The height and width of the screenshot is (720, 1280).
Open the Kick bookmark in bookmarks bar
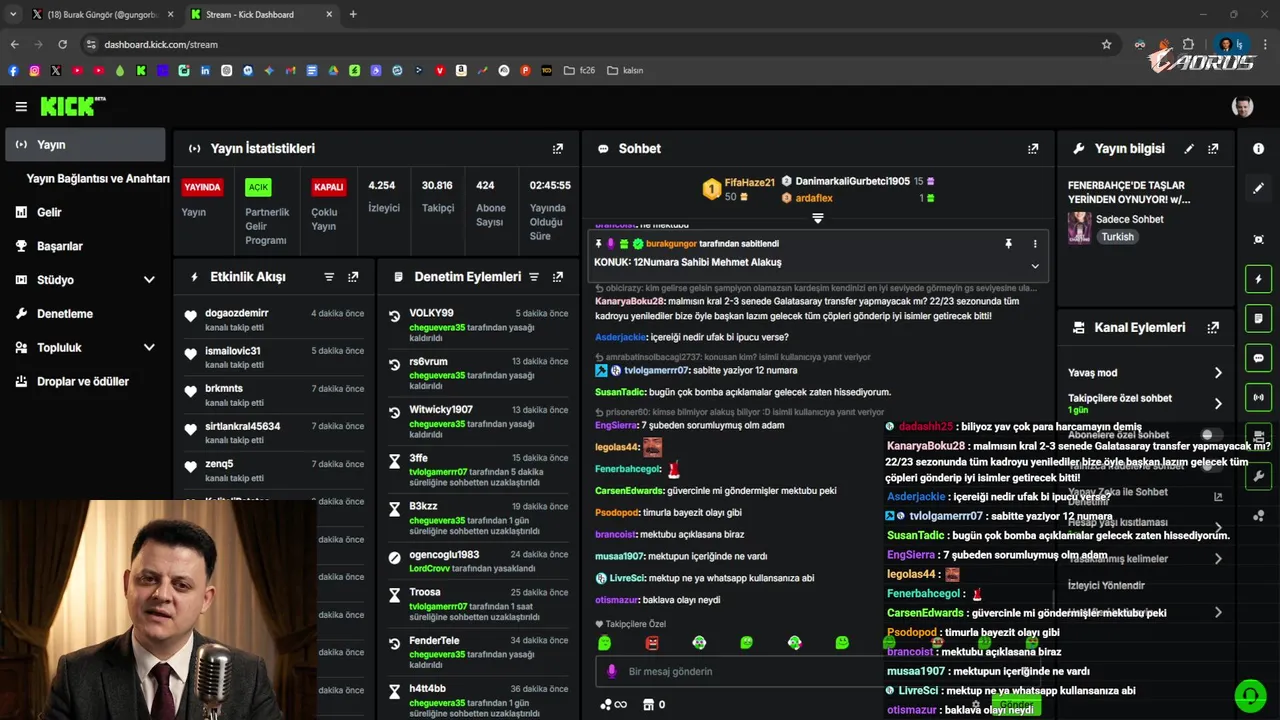(141, 71)
